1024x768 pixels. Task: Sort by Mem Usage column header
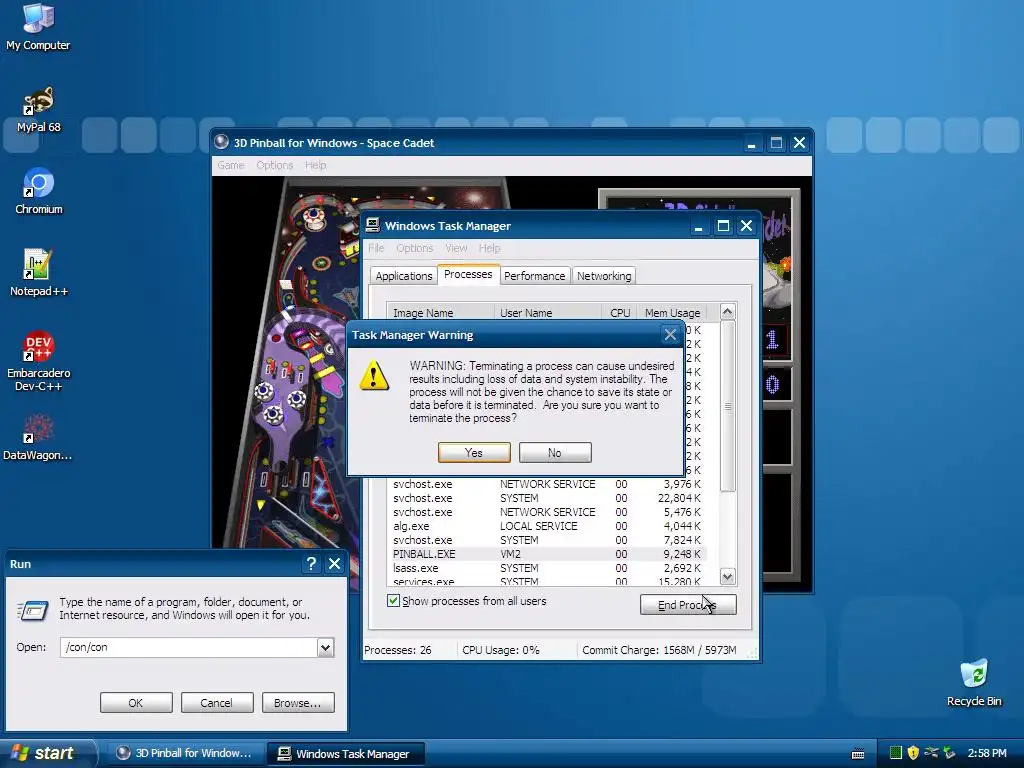[x=672, y=313]
